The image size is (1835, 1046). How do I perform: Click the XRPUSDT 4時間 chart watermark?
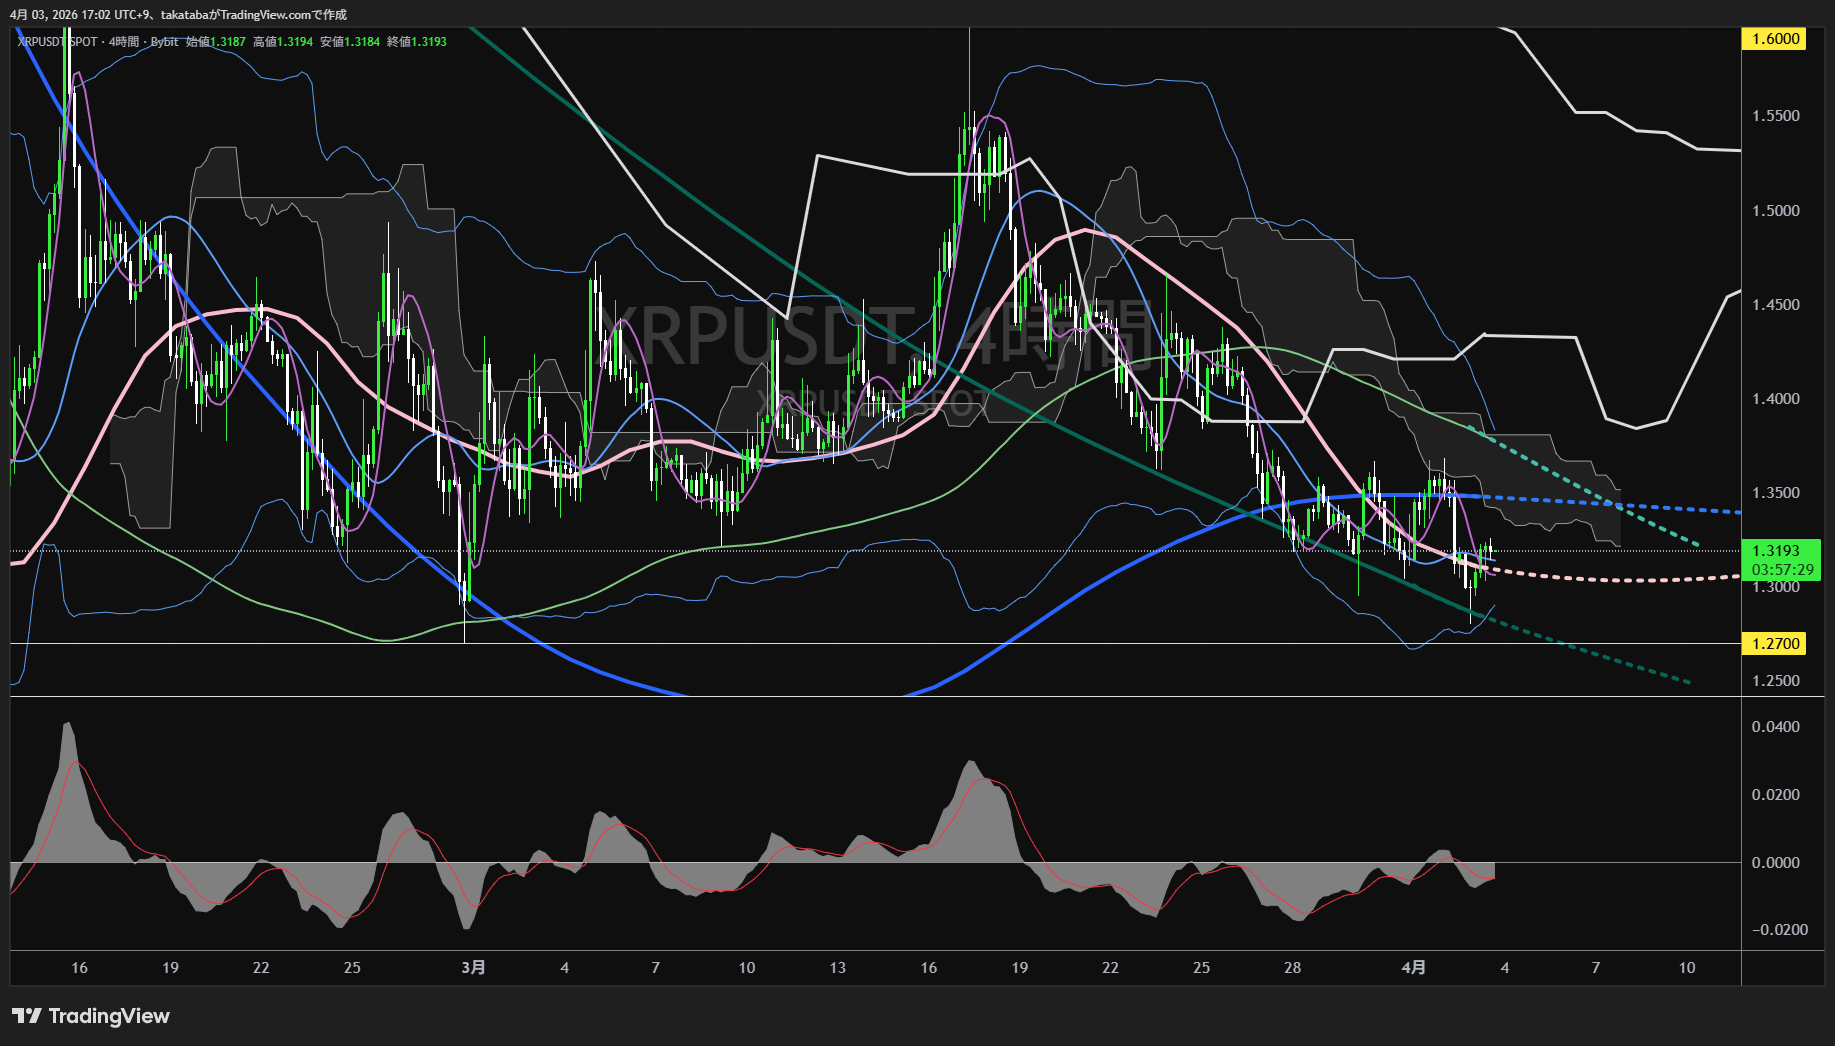[872, 335]
